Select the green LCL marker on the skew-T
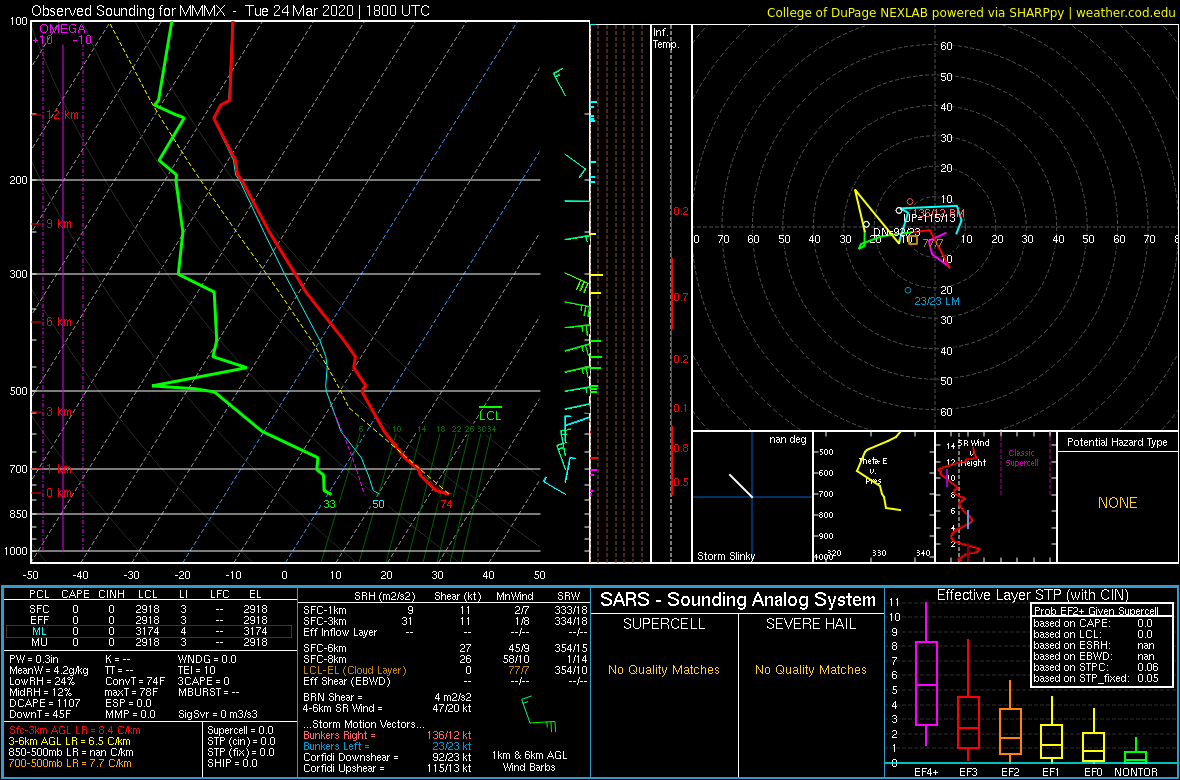Screen dimensions: 1180x780 [489, 414]
